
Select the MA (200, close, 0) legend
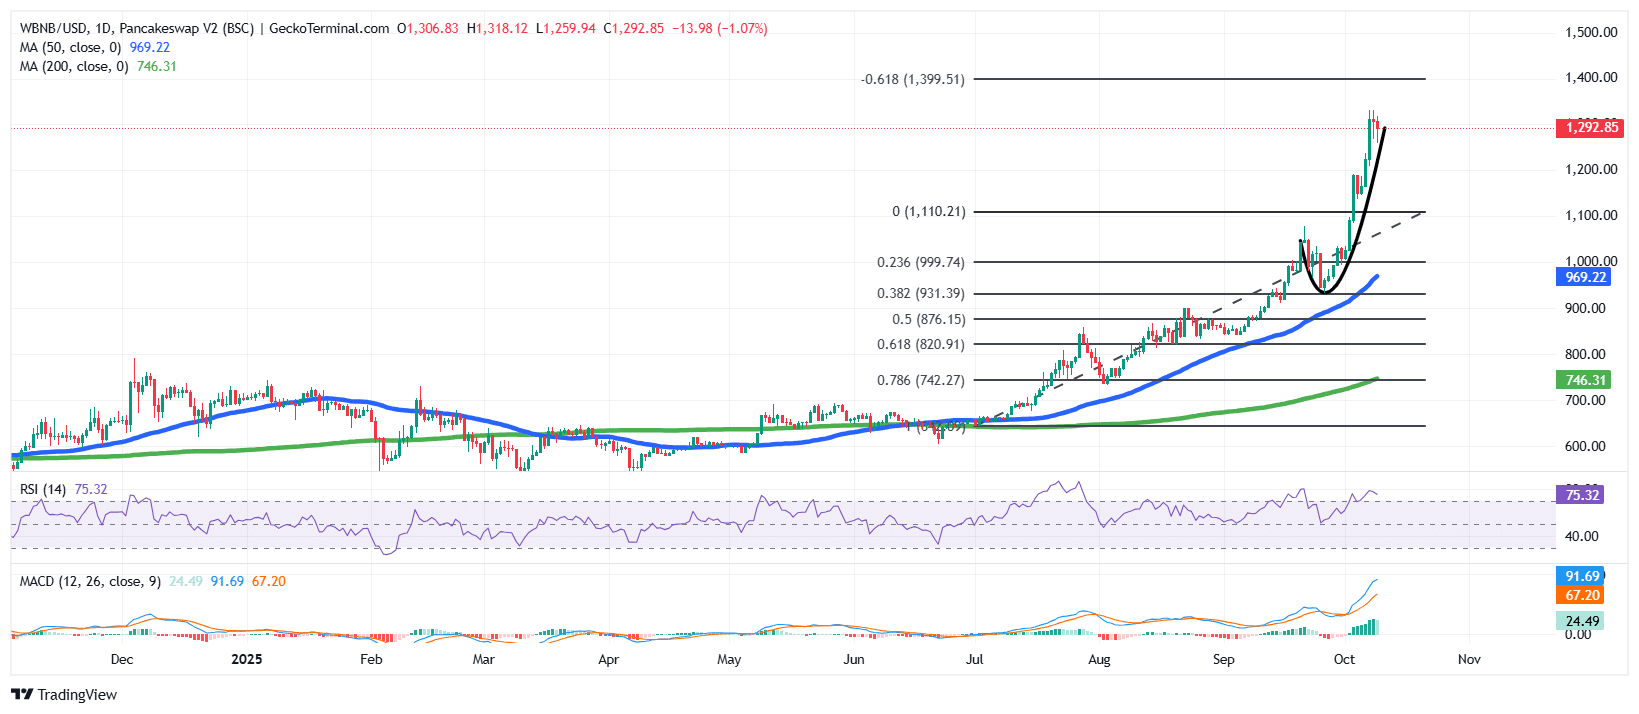pos(73,67)
